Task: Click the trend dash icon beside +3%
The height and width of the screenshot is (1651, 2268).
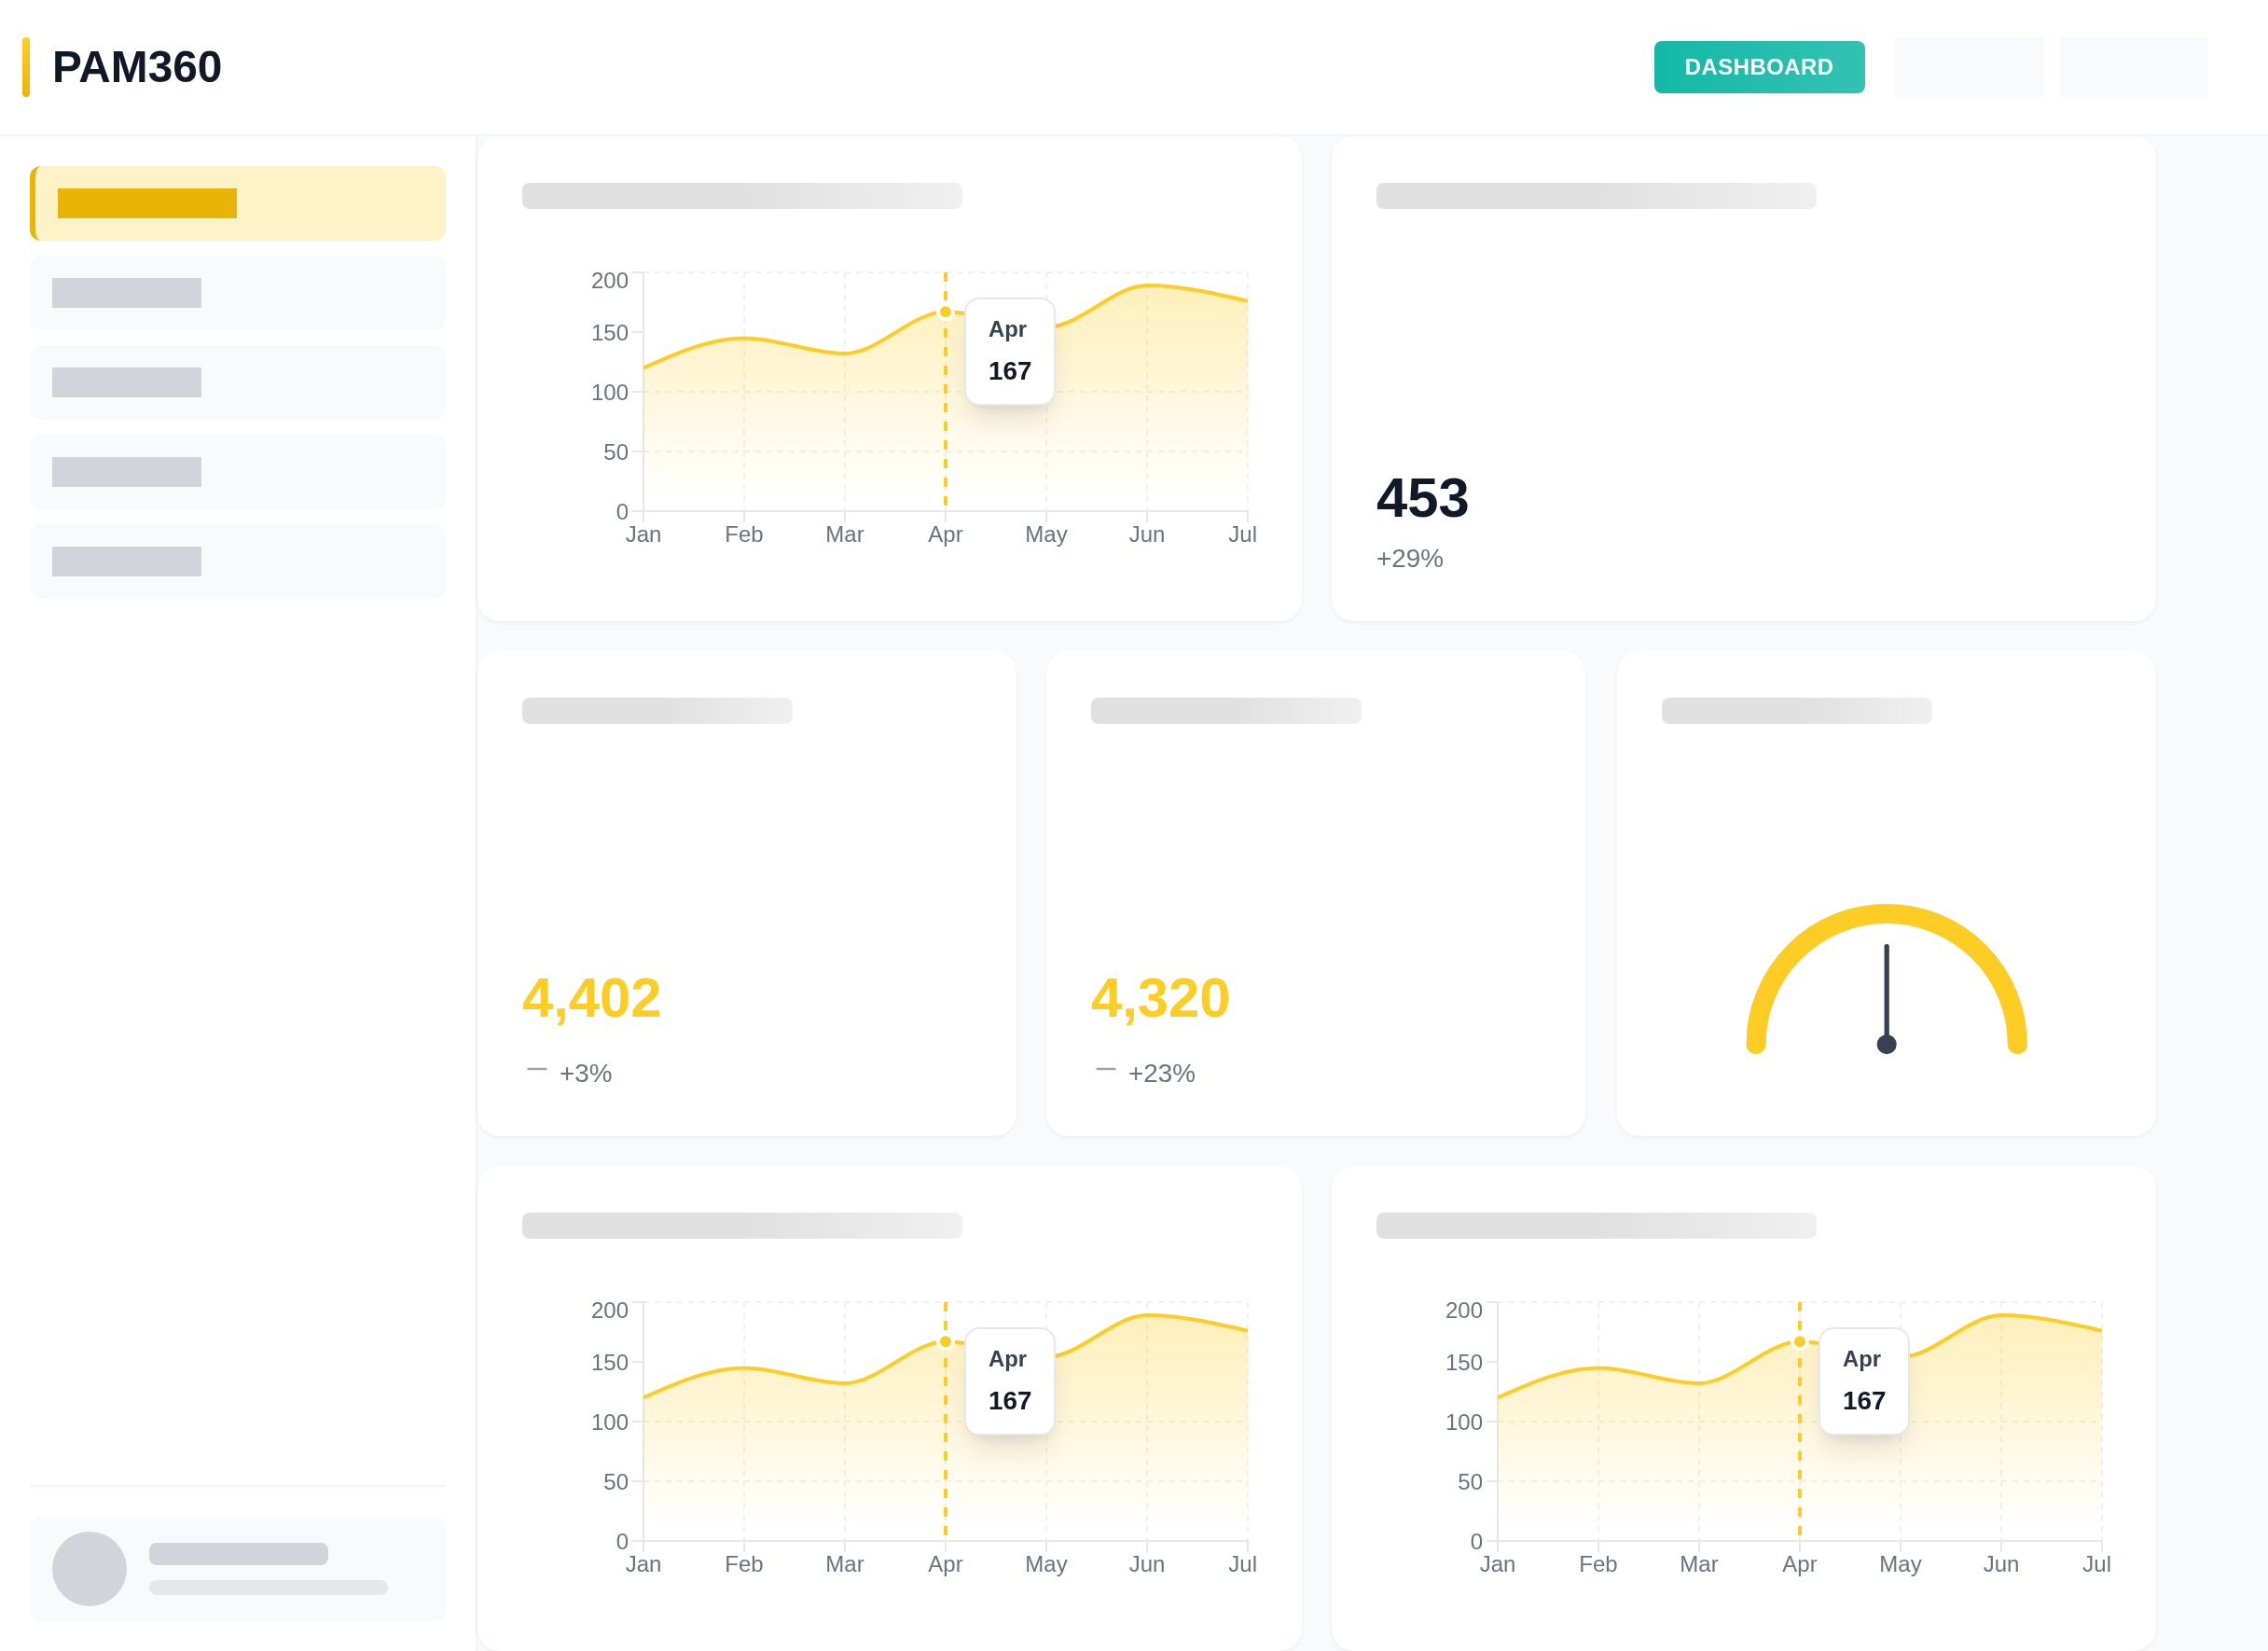Action: pos(537,1070)
